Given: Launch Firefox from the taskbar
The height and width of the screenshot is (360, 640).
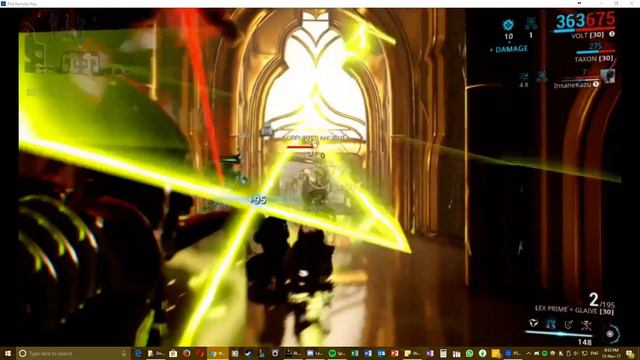Looking at the screenshot, I should click(x=187, y=353).
